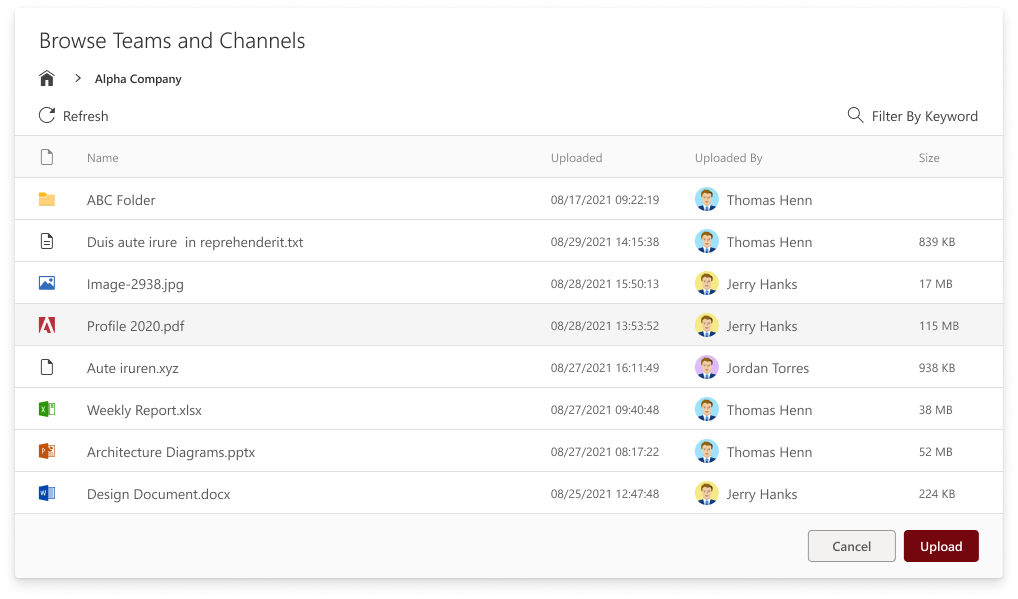
Task: Sort files by the Name column
Action: pos(102,157)
